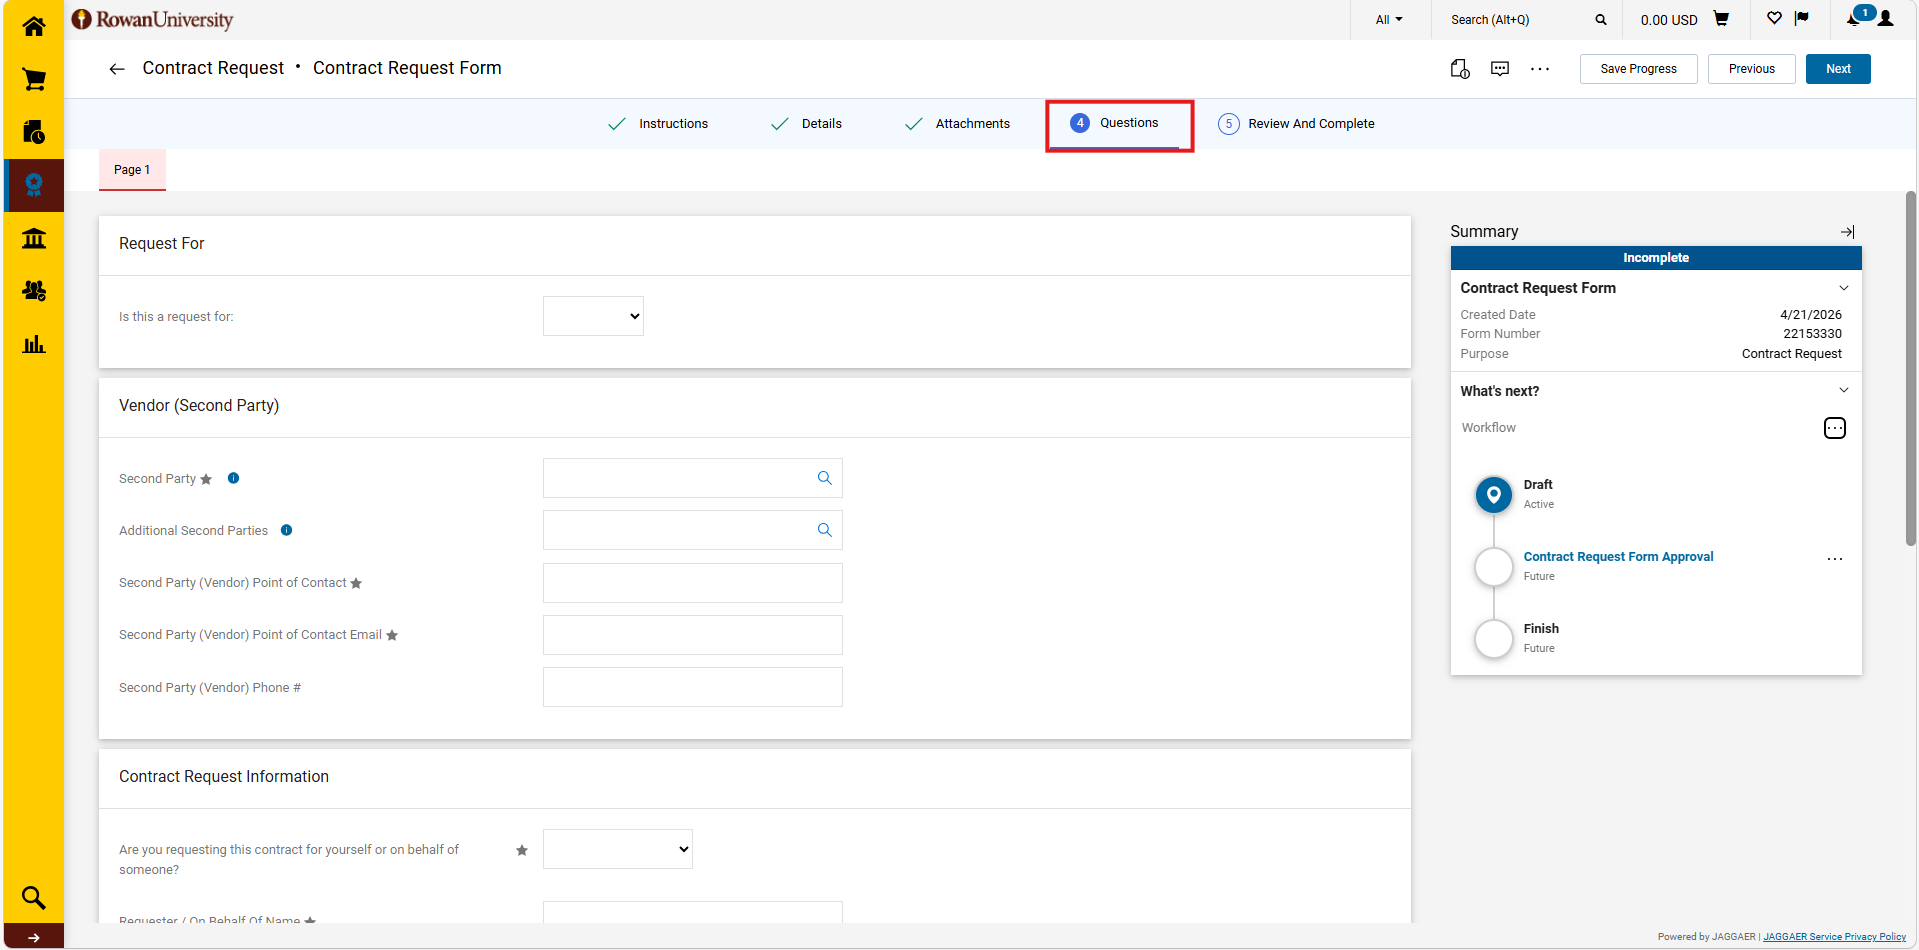Viewport: 1919px width, 950px height.
Task: Open favorites heart icon
Action: click(x=1774, y=18)
